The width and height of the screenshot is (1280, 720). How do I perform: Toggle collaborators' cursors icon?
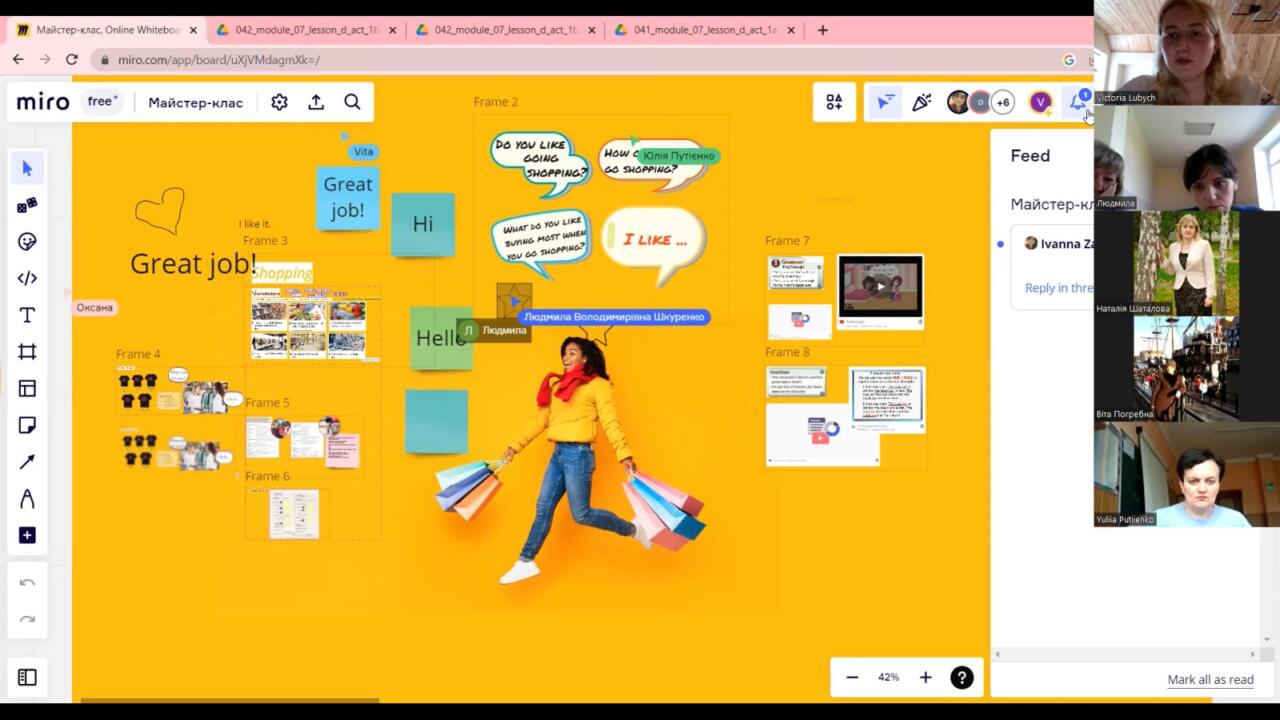(x=884, y=102)
